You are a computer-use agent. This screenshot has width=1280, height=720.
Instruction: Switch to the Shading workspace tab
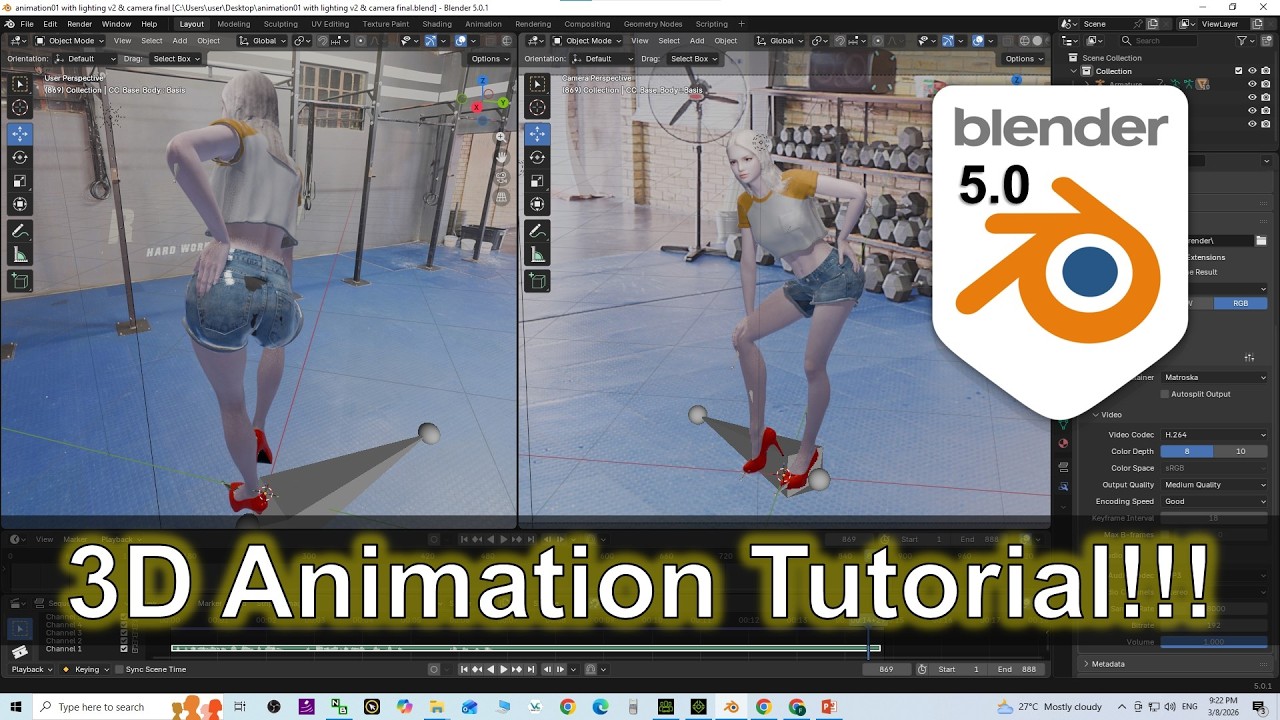point(436,23)
